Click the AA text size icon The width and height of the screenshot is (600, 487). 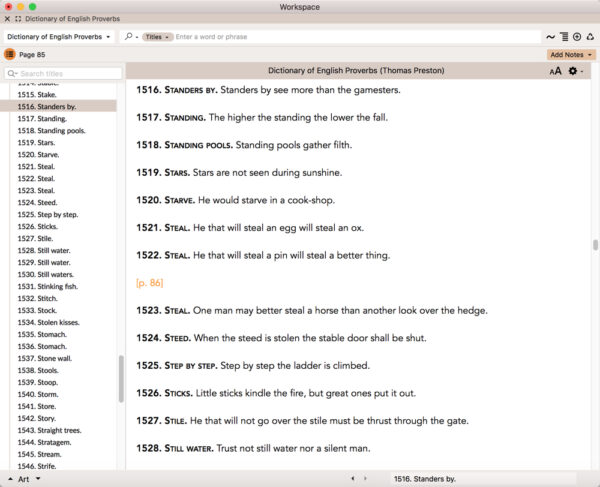[x=555, y=71]
